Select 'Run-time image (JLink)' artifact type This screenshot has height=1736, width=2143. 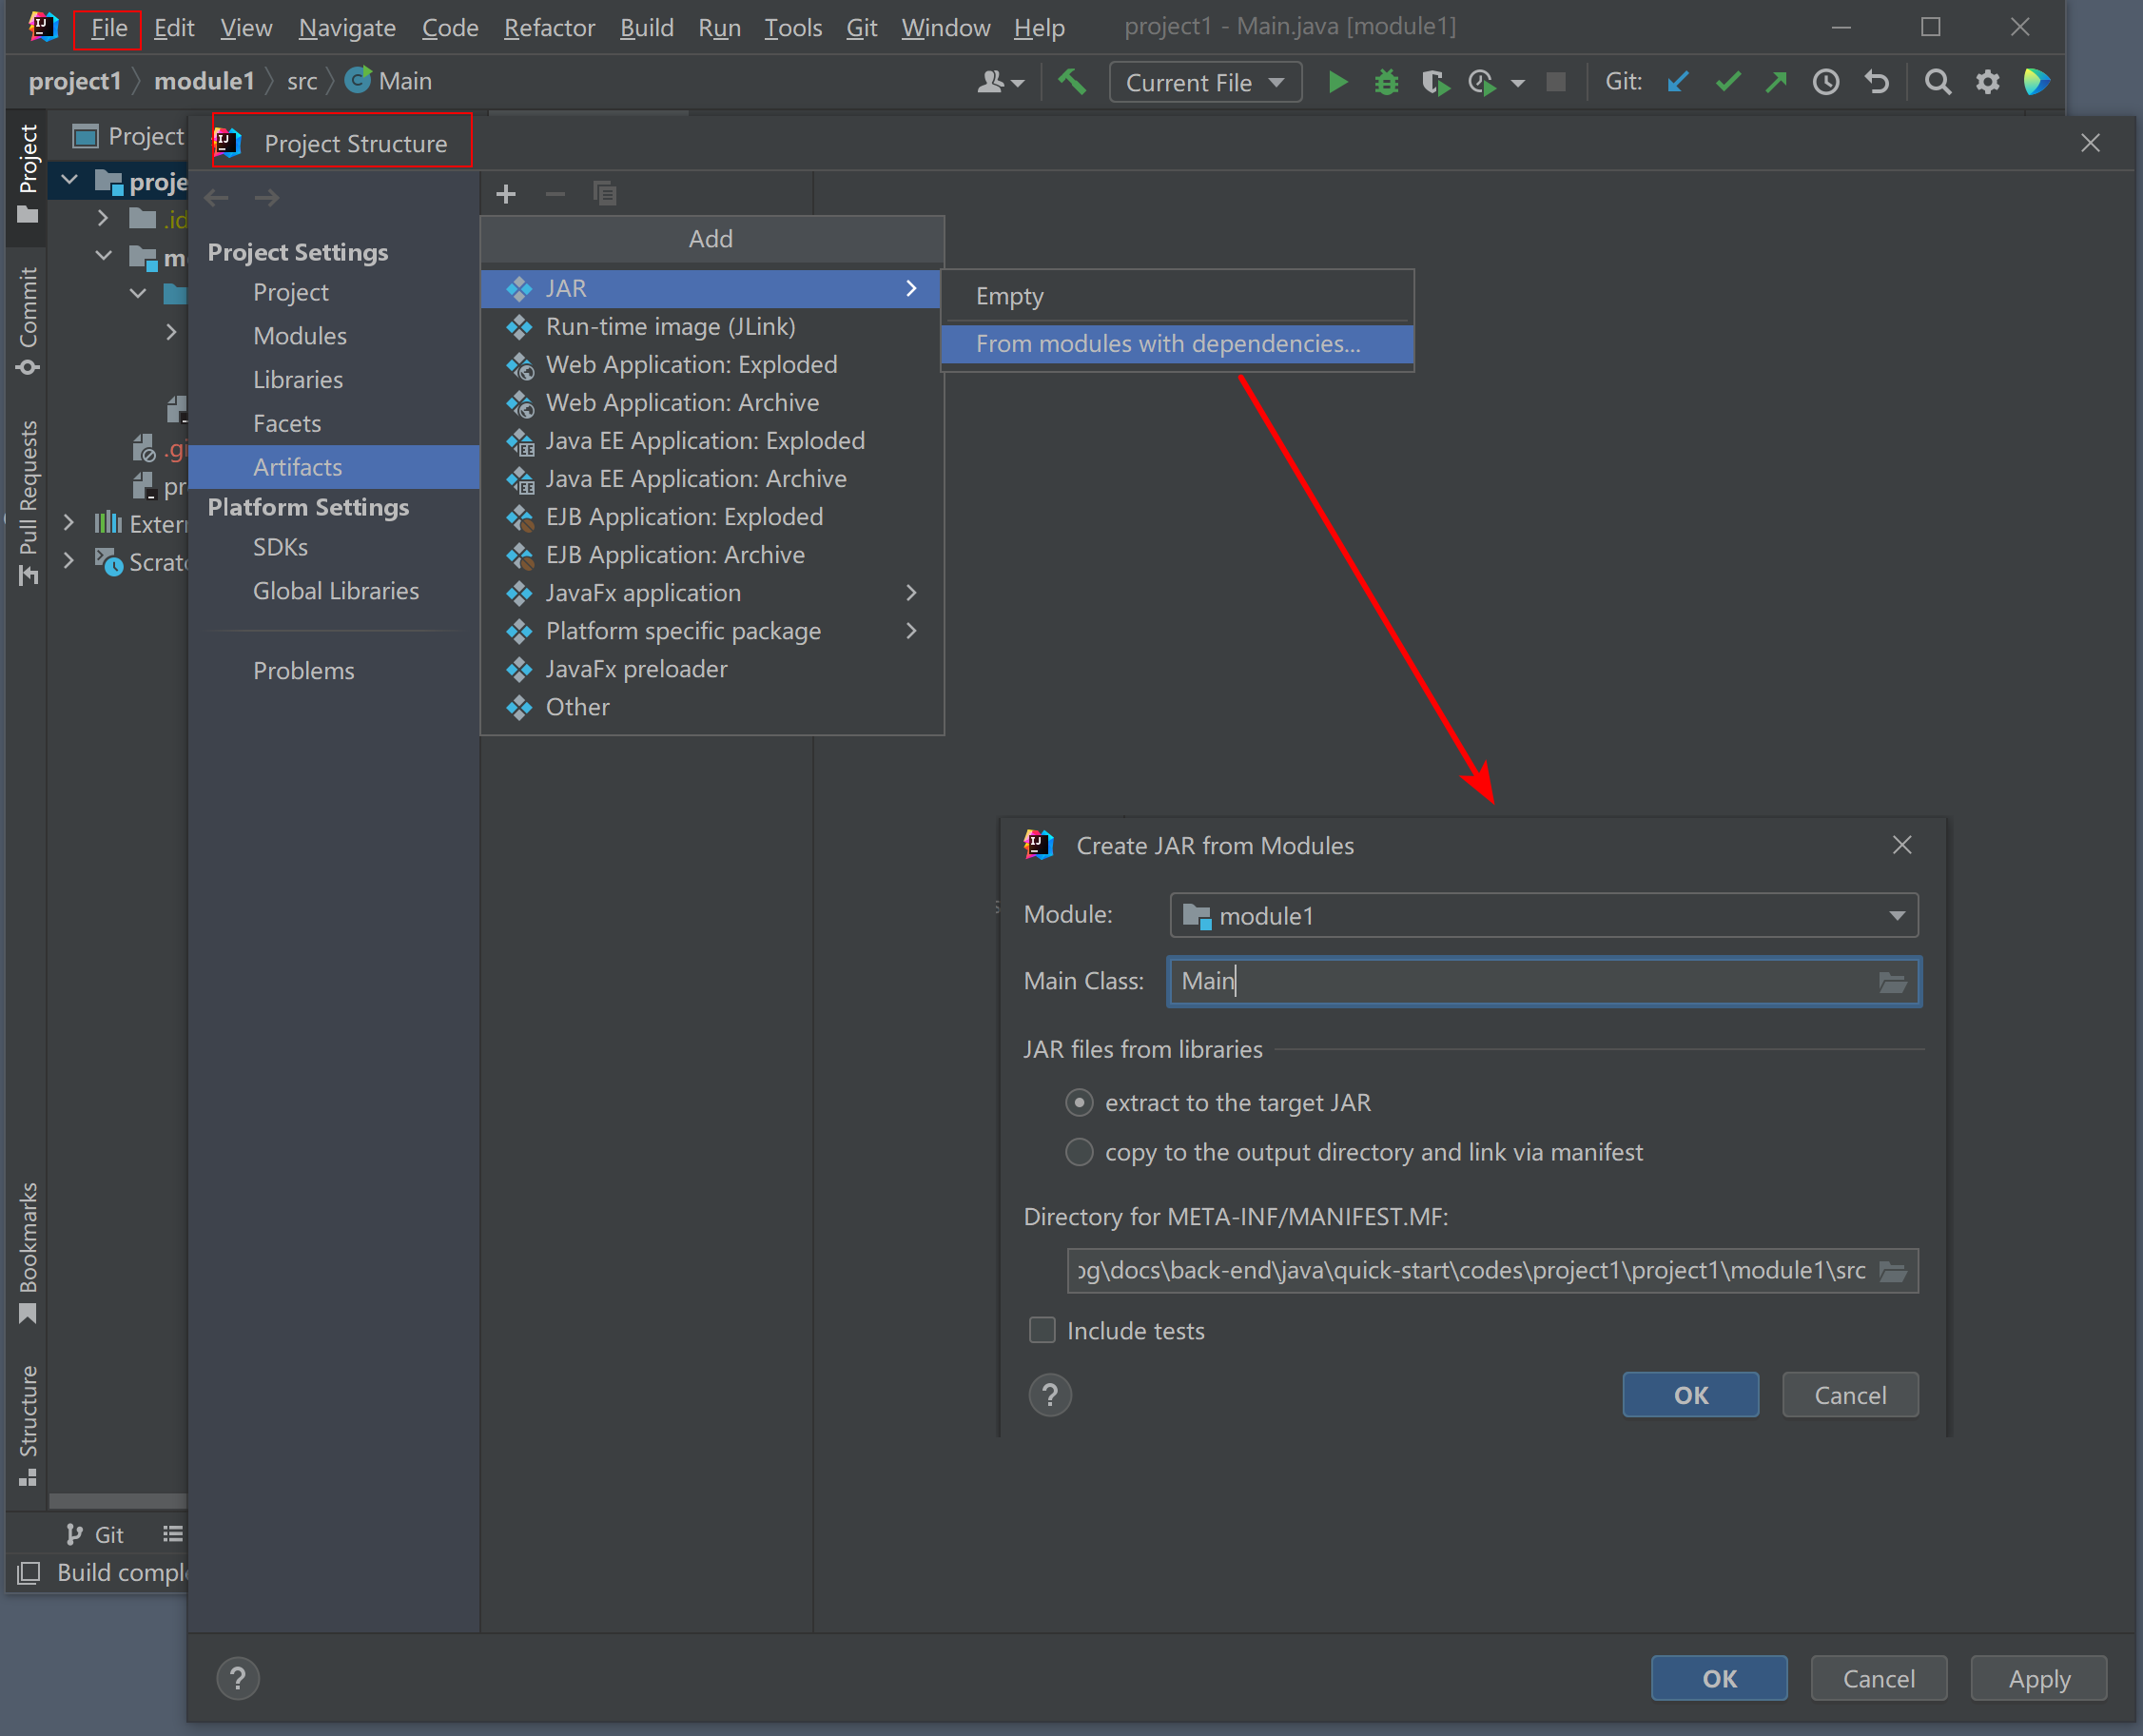point(712,327)
